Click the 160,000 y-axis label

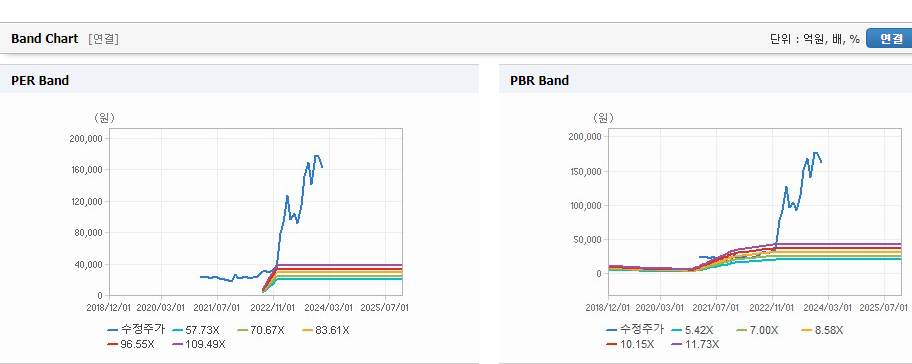pyautogui.click(x=86, y=170)
